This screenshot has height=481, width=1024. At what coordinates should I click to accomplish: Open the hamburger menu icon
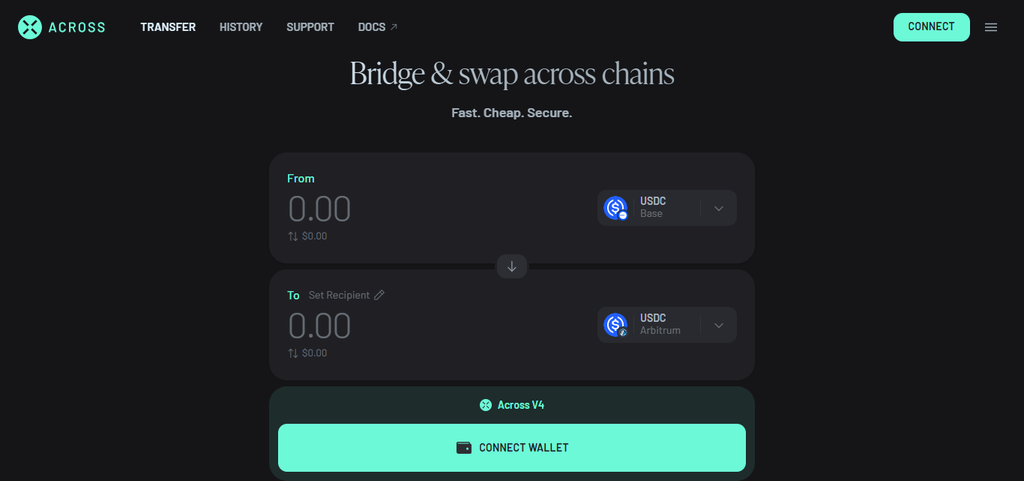pyautogui.click(x=991, y=27)
